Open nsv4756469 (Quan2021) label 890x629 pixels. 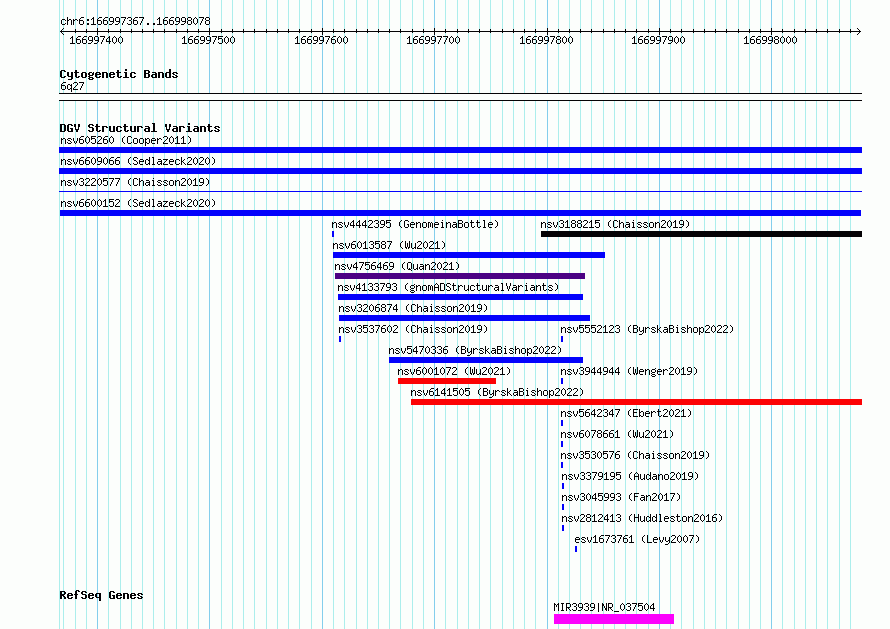click(397, 266)
